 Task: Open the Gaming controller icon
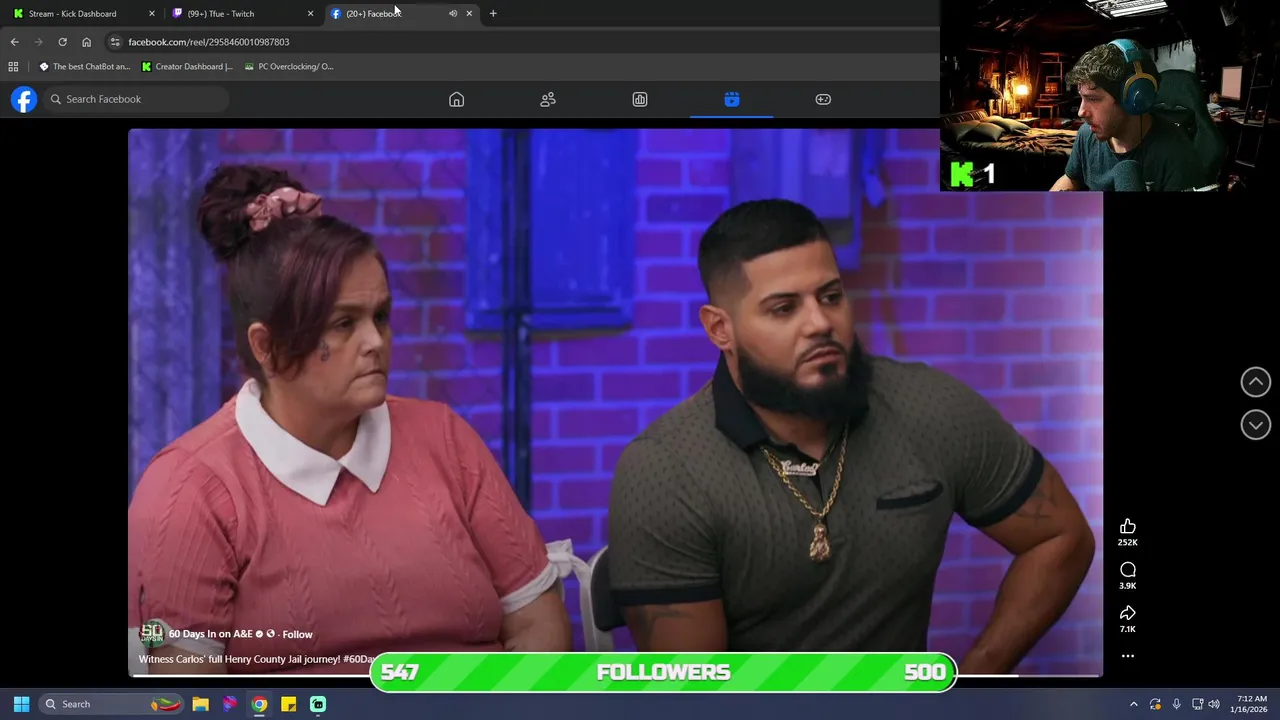tap(823, 99)
